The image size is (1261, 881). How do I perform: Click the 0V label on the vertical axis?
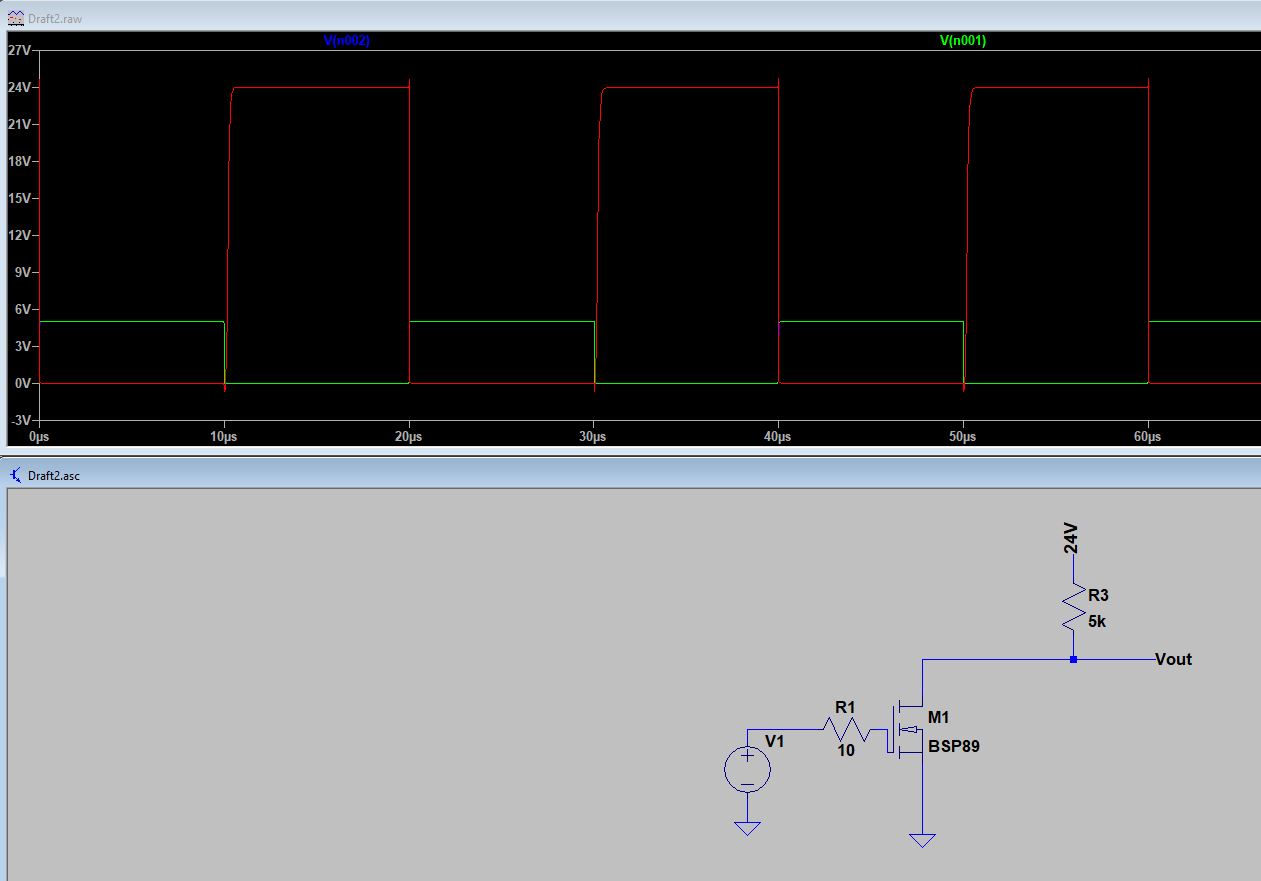pos(23,383)
